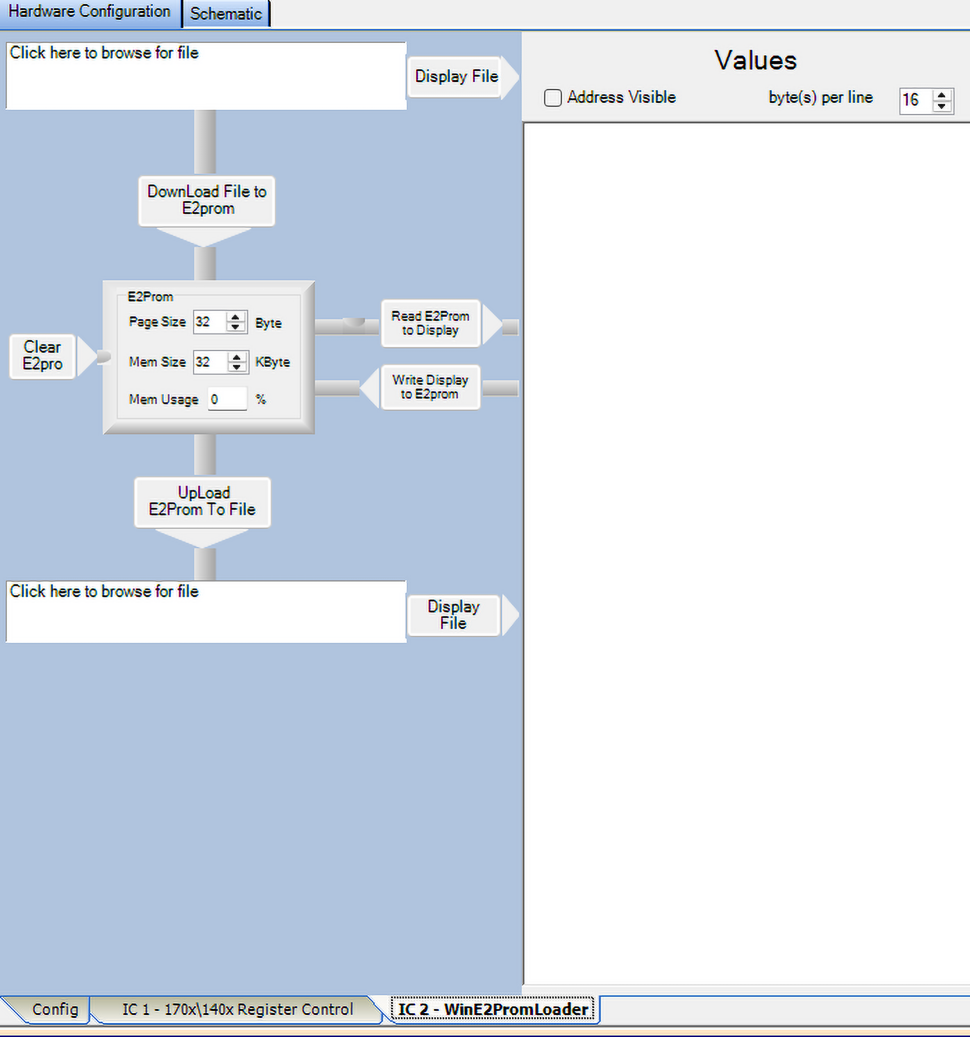
Task: Increase Mem Size with up arrow
Action: click(x=236, y=357)
